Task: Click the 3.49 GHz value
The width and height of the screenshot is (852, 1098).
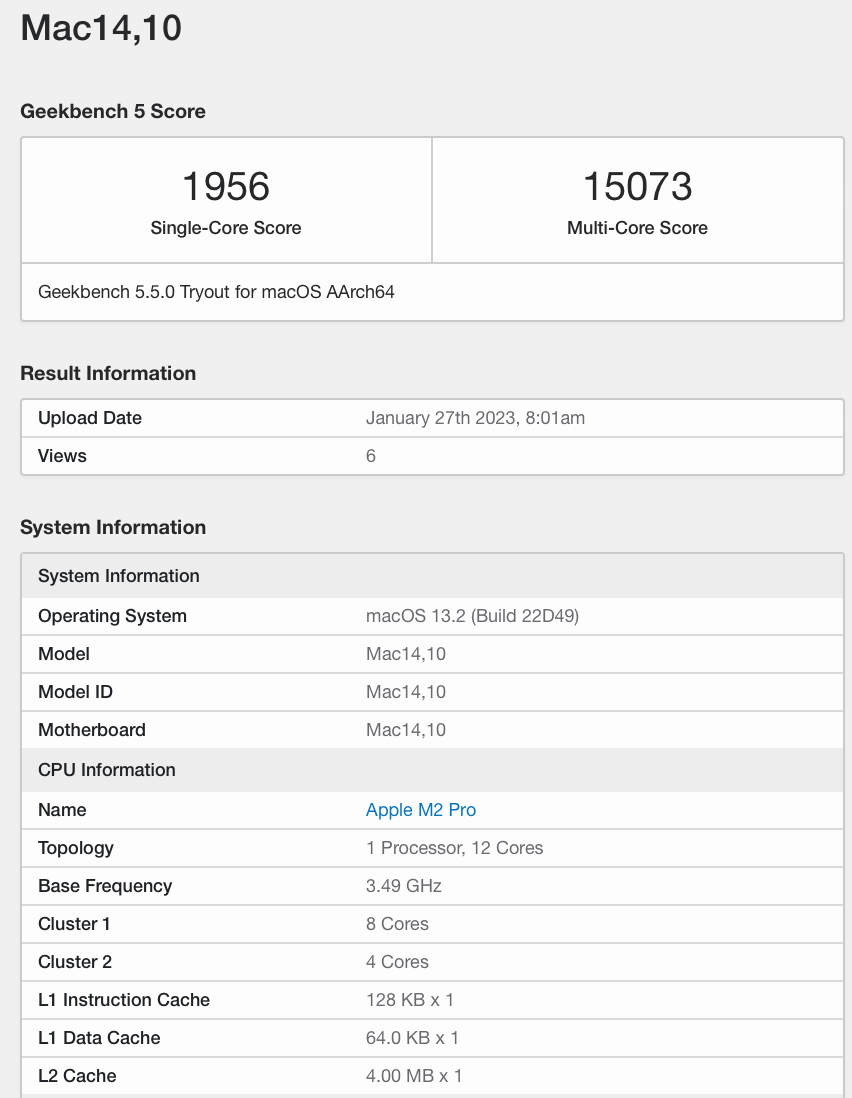Action: point(404,886)
